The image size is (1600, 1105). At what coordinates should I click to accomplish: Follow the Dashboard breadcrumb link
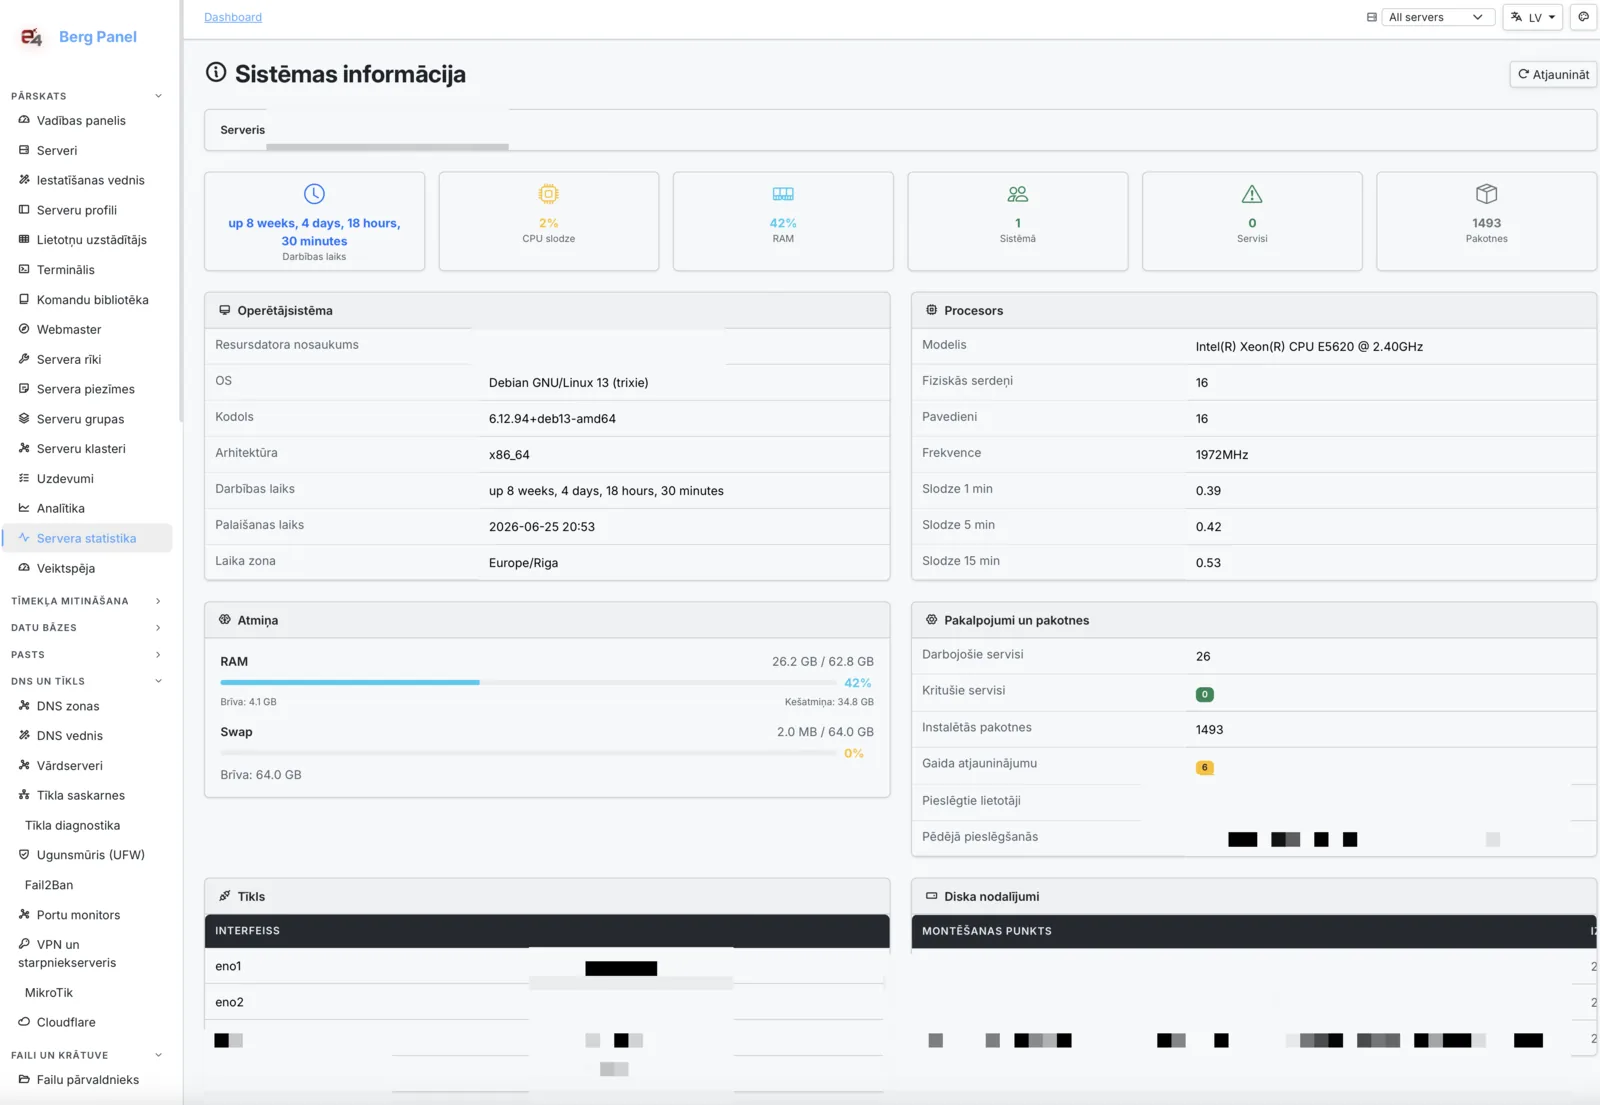(233, 17)
